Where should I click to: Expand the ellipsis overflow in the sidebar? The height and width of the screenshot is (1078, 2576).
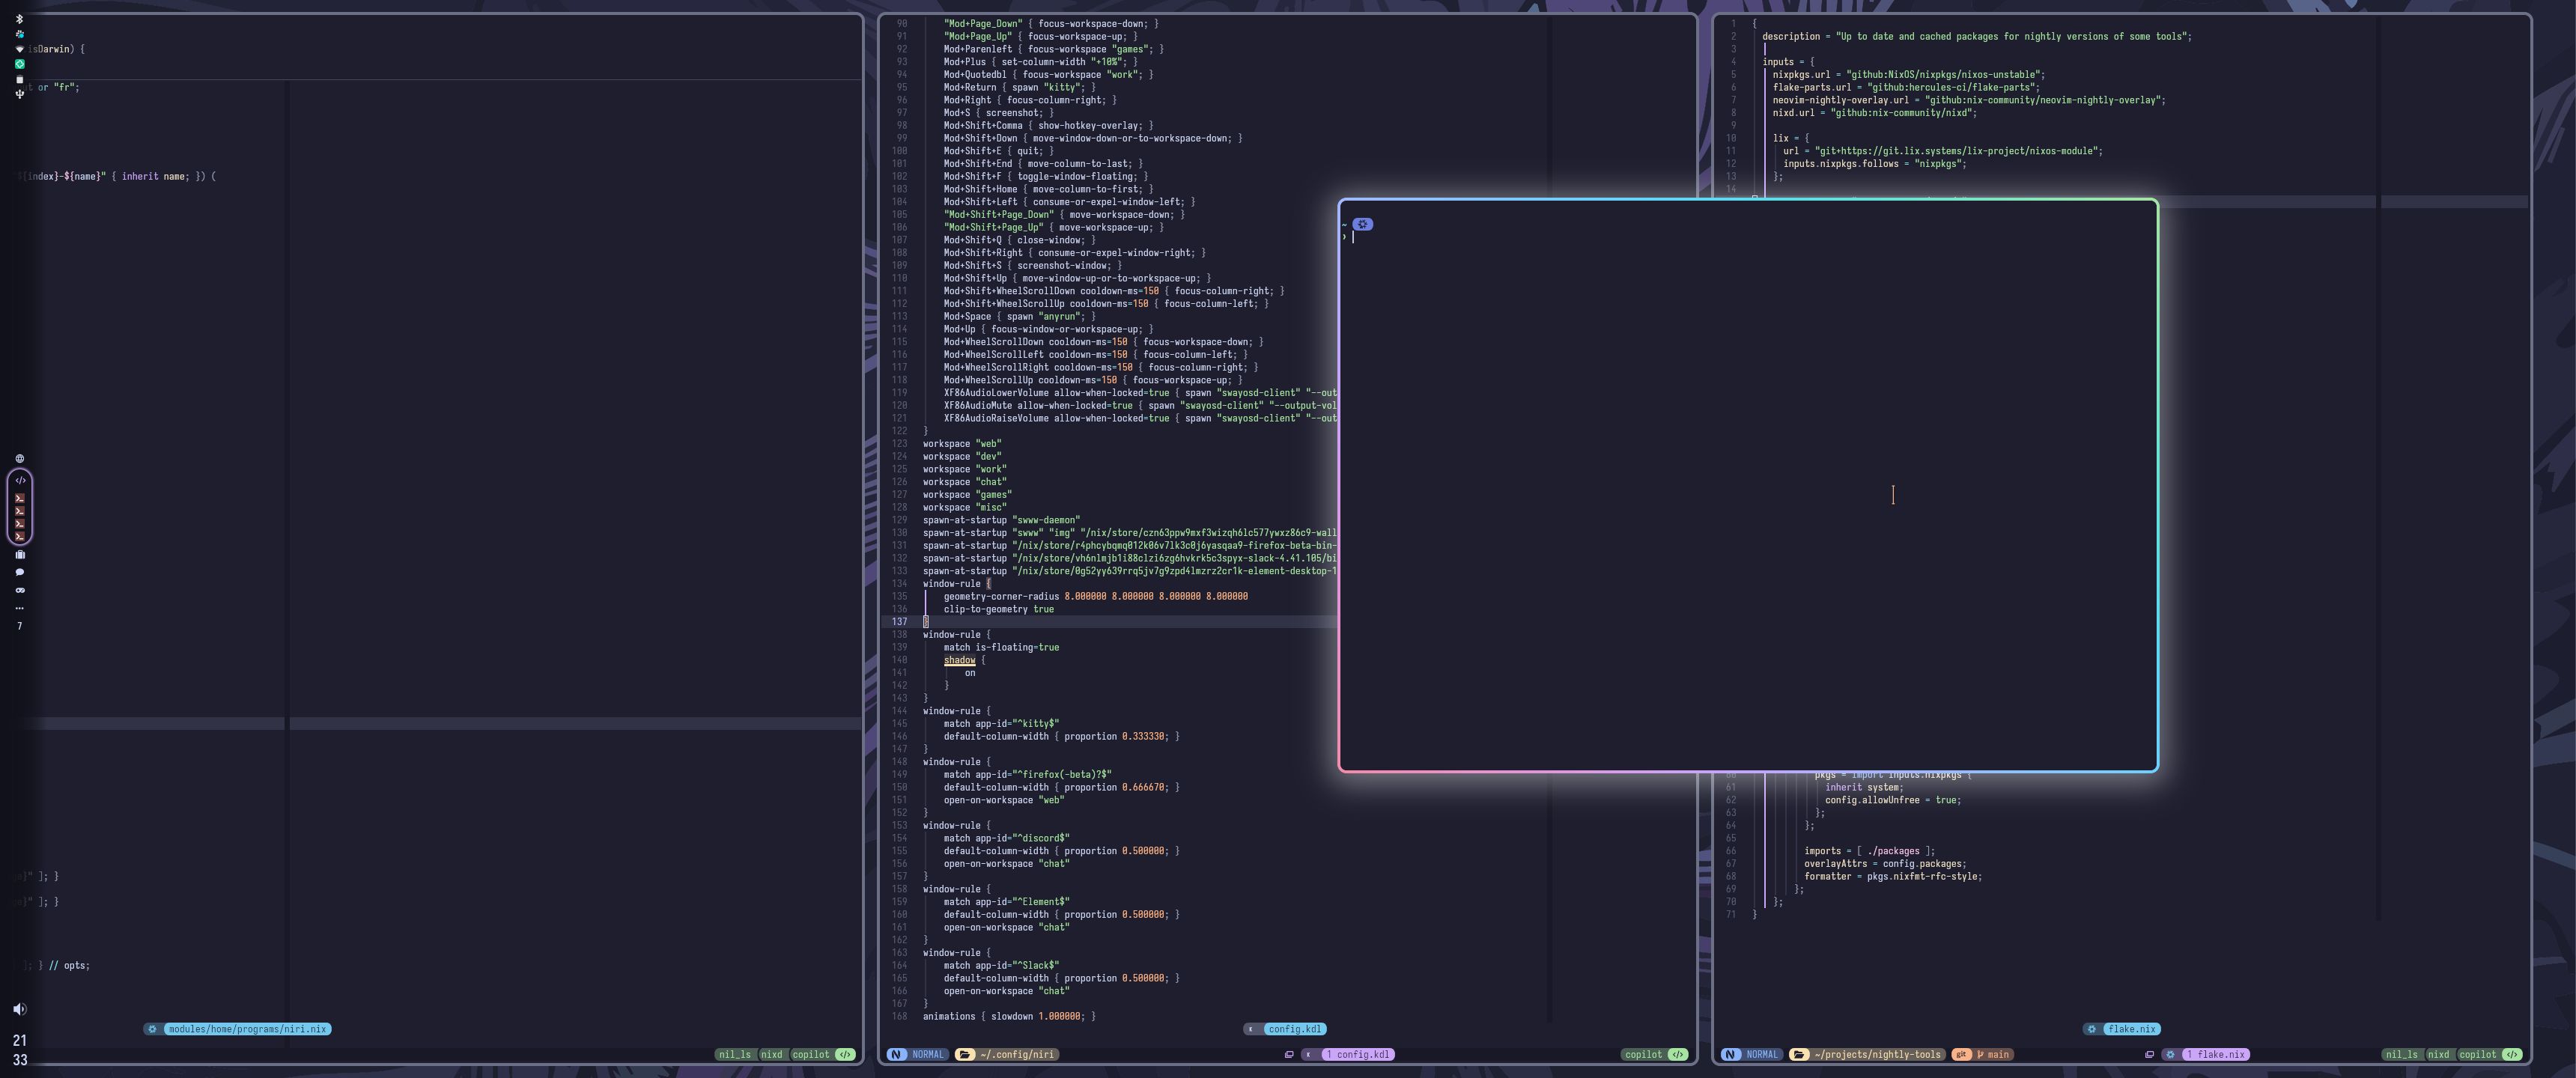[19, 607]
